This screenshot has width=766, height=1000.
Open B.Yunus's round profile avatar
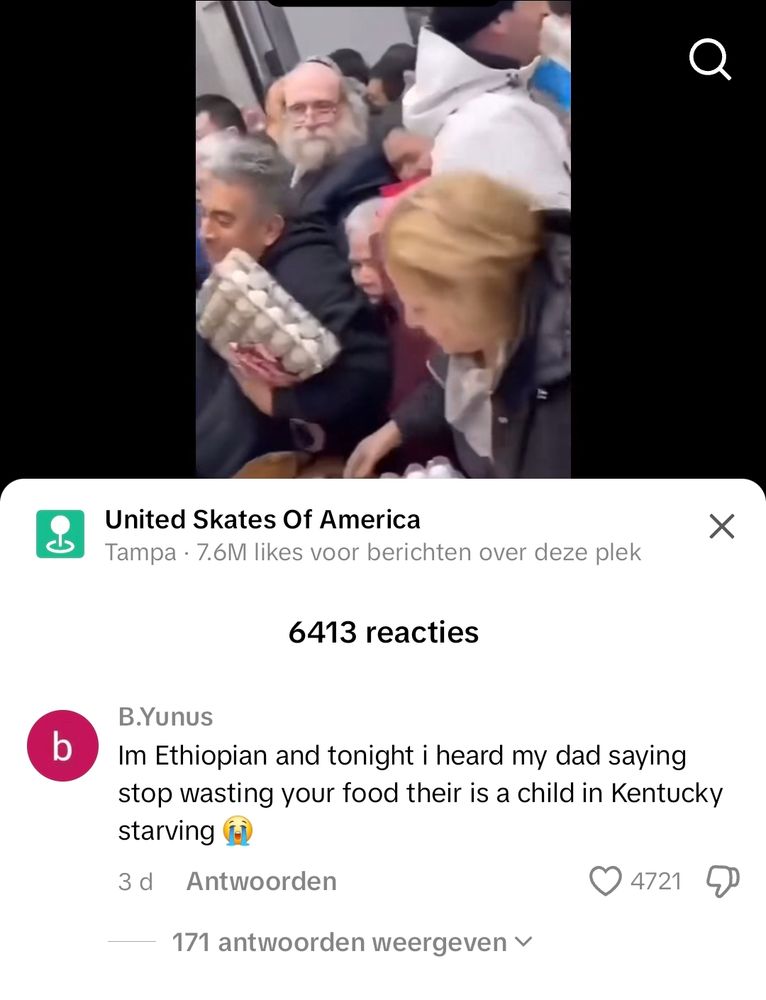62,746
